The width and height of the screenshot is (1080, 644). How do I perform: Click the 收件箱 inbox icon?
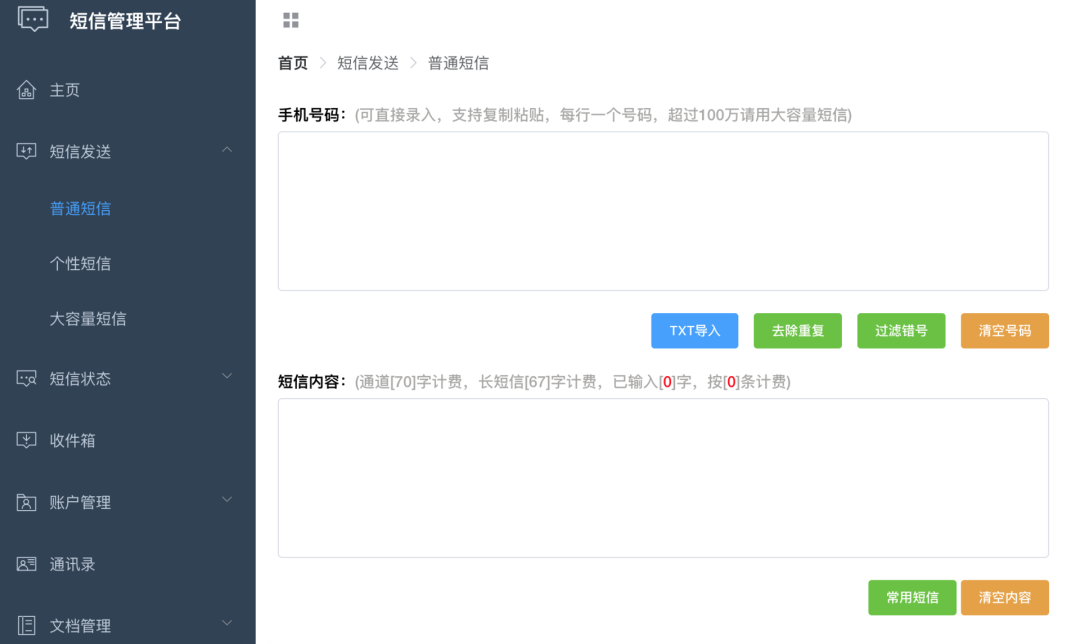pyautogui.click(x=26, y=440)
